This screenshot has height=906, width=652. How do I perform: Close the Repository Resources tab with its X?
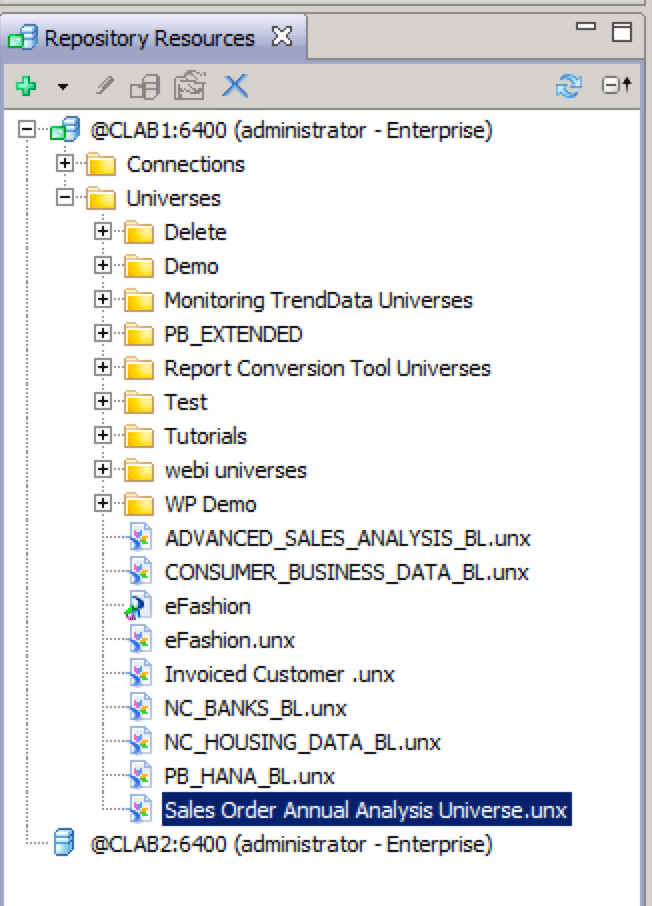pyautogui.click(x=281, y=36)
